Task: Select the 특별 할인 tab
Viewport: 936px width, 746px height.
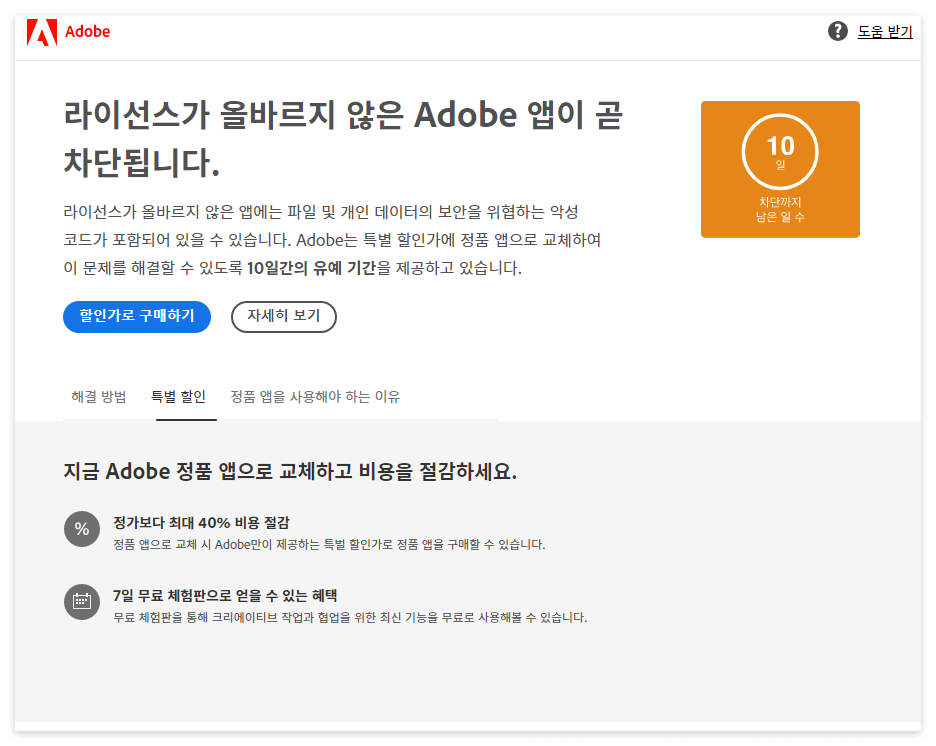Action: (x=178, y=397)
